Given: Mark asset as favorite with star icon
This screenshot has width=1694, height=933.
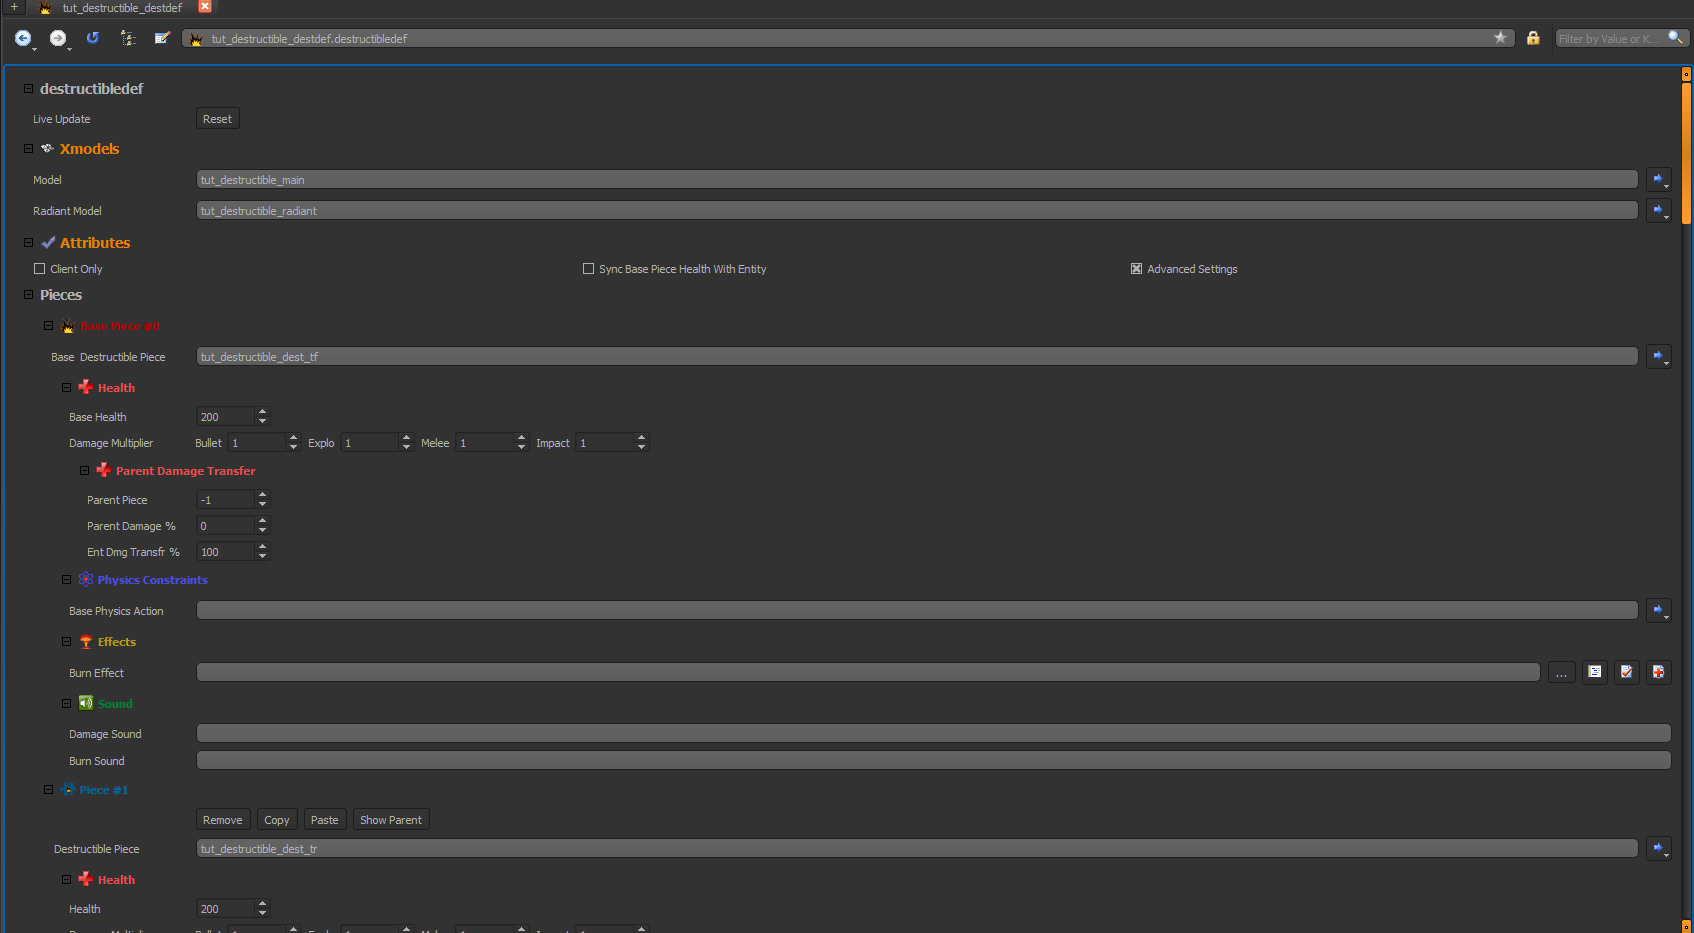Looking at the screenshot, I should [1500, 38].
